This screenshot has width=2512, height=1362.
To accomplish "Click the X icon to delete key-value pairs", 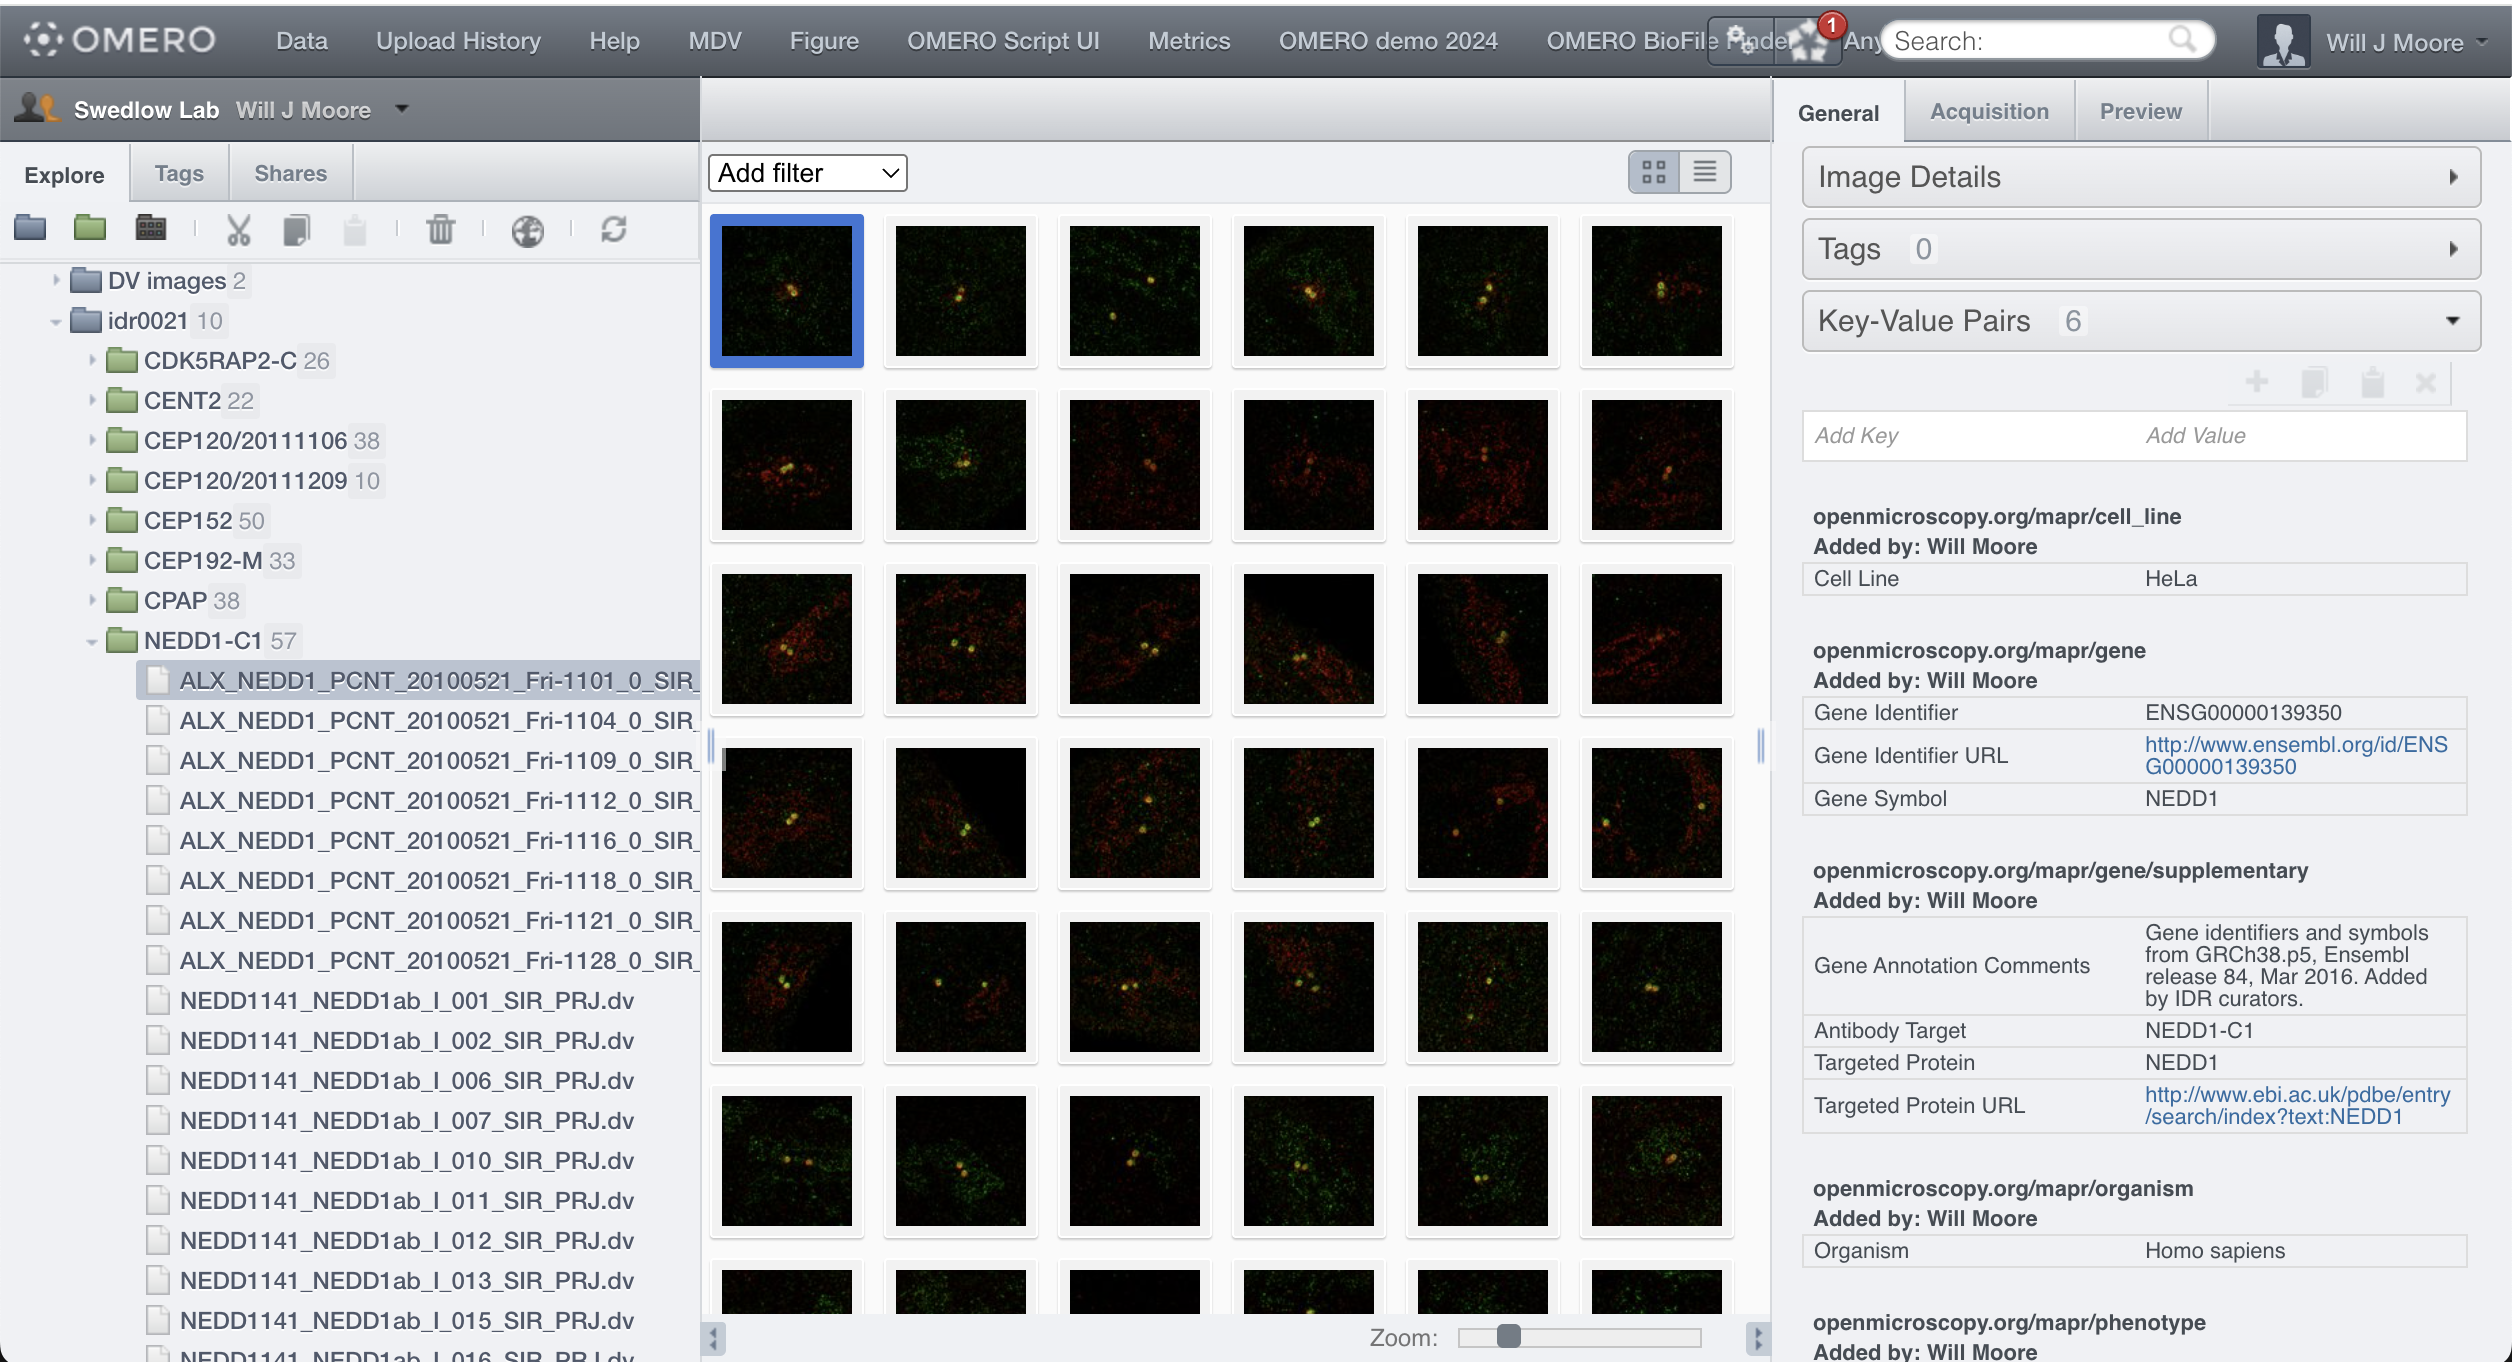I will point(2426,382).
